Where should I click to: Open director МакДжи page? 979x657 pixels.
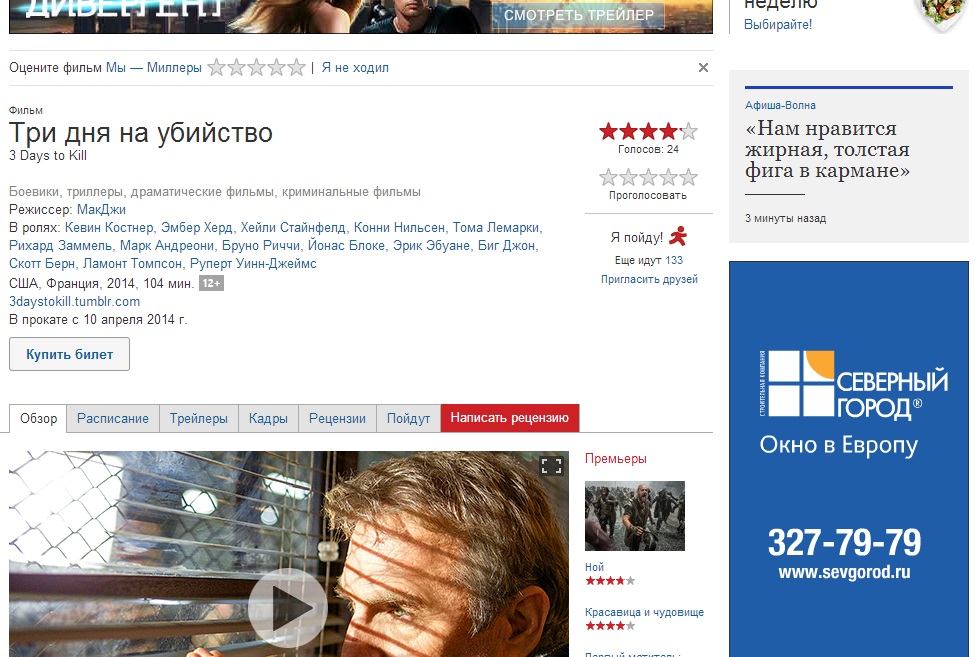point(101,209)
